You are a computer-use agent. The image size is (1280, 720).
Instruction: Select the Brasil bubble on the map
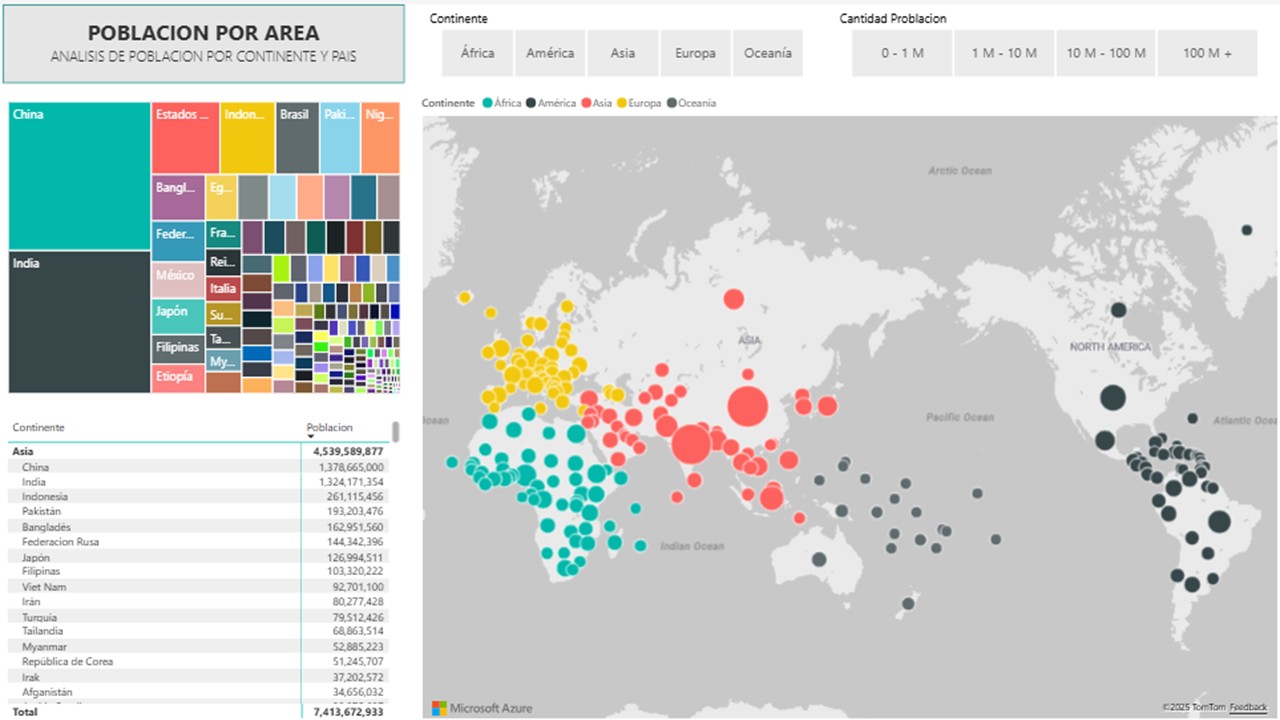coord(1218,521)
